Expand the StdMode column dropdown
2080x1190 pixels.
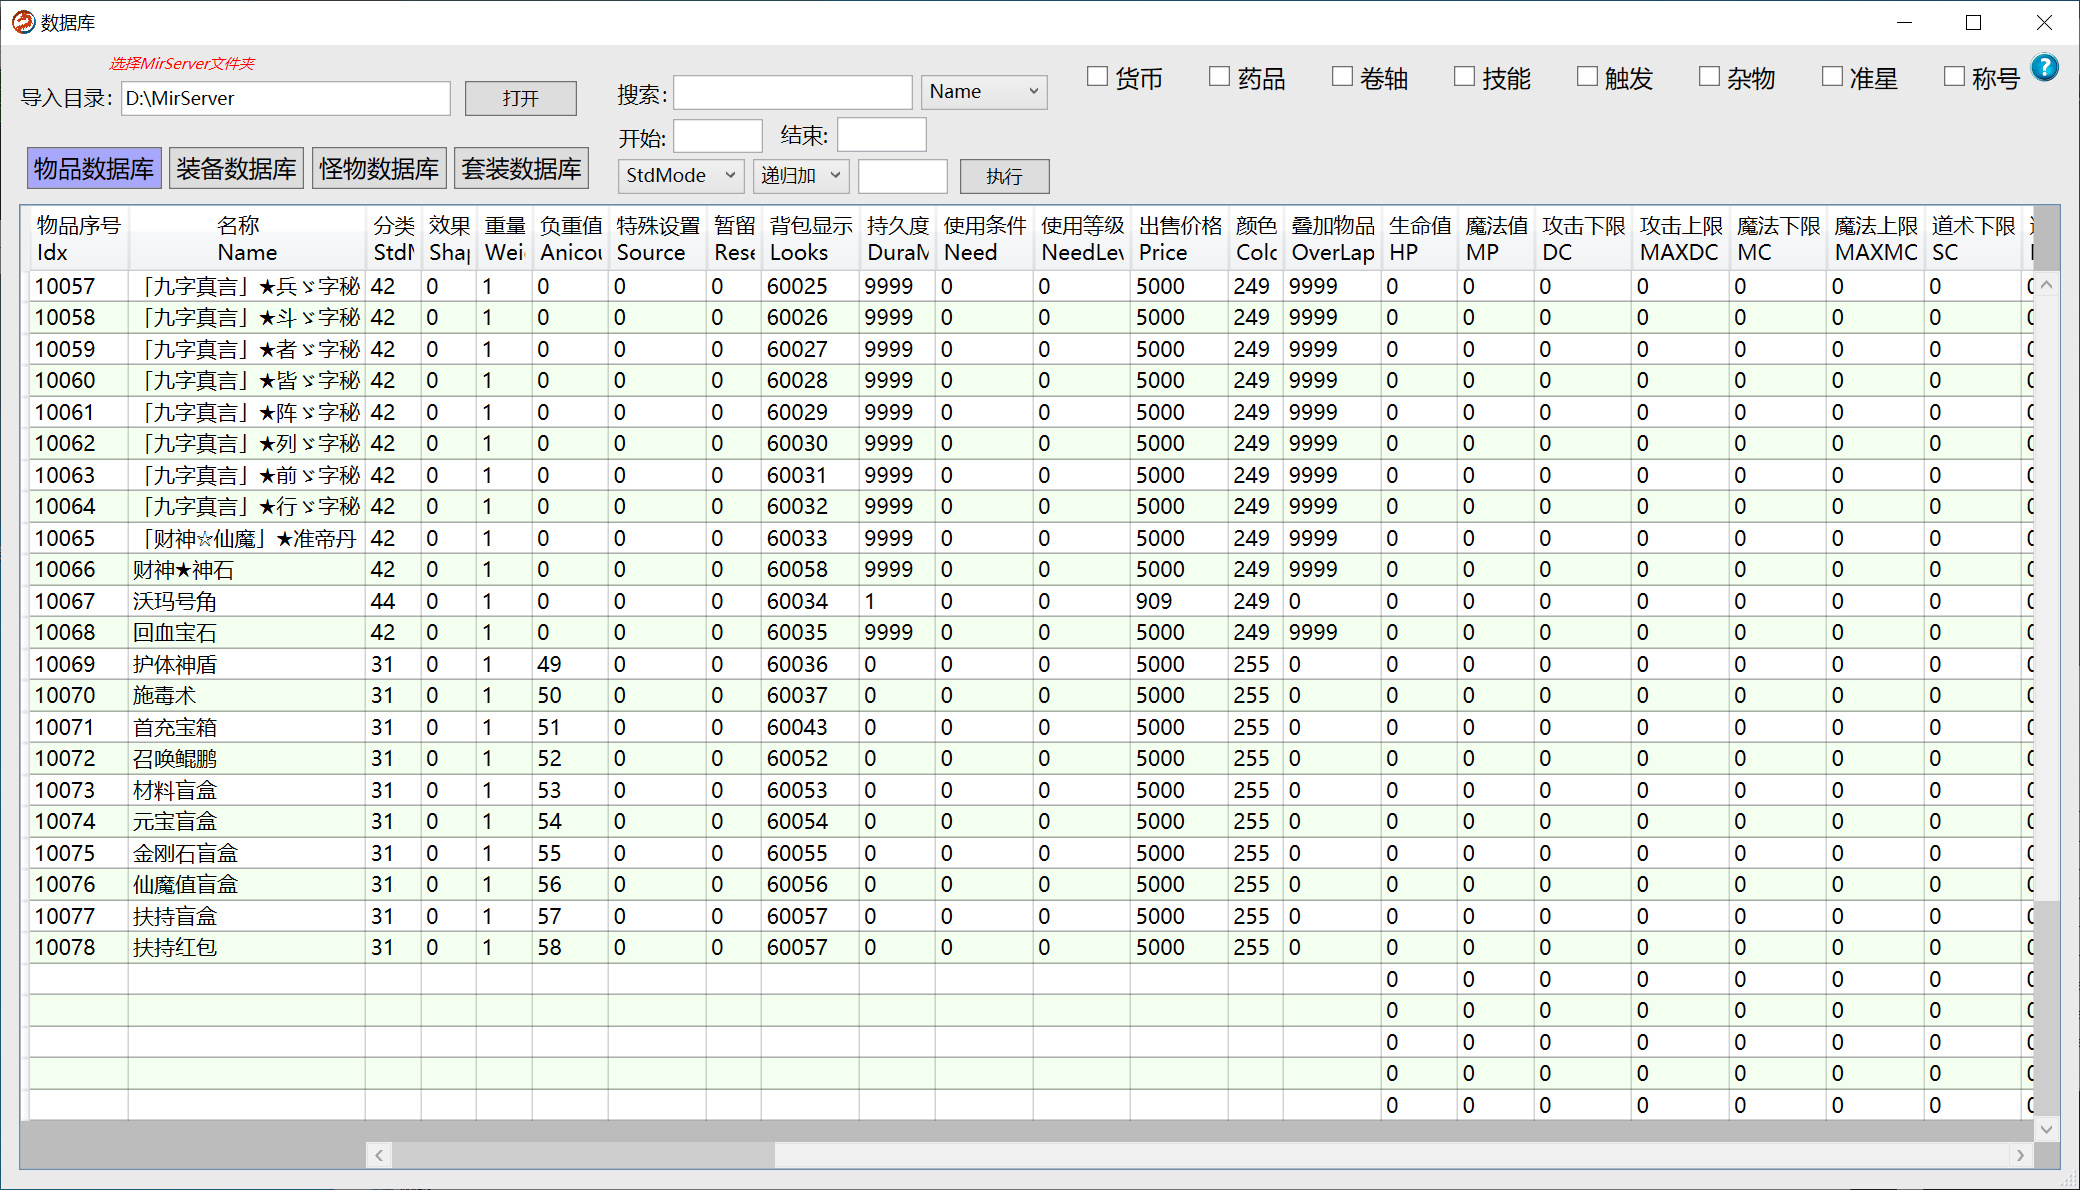point(681,176)
